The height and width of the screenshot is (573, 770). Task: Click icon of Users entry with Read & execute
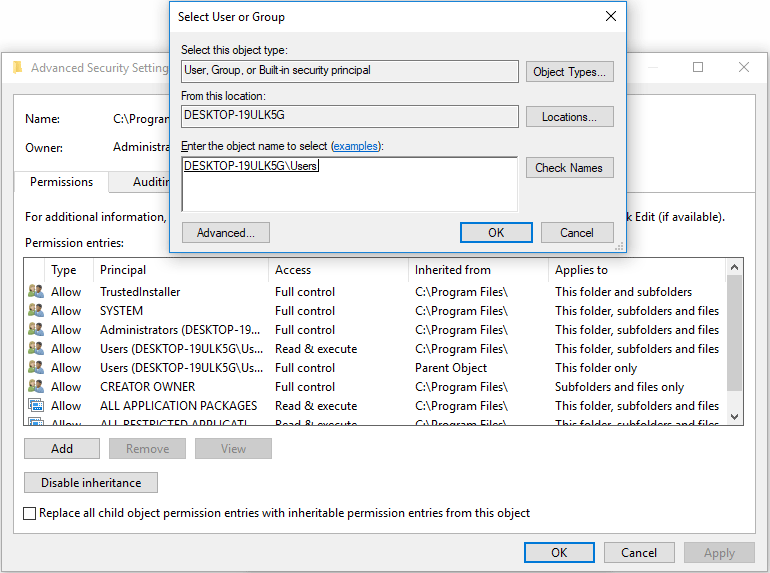point(36,349)
